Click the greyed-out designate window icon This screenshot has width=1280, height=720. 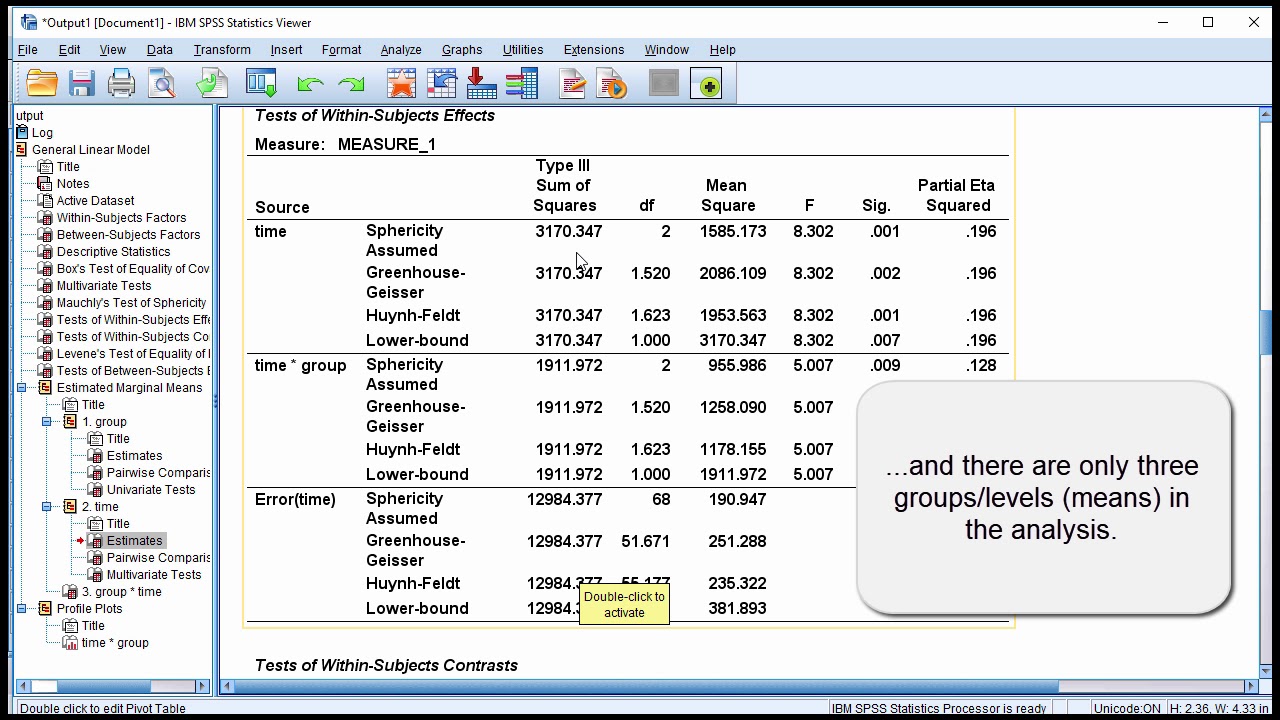[x=663, y=84]
